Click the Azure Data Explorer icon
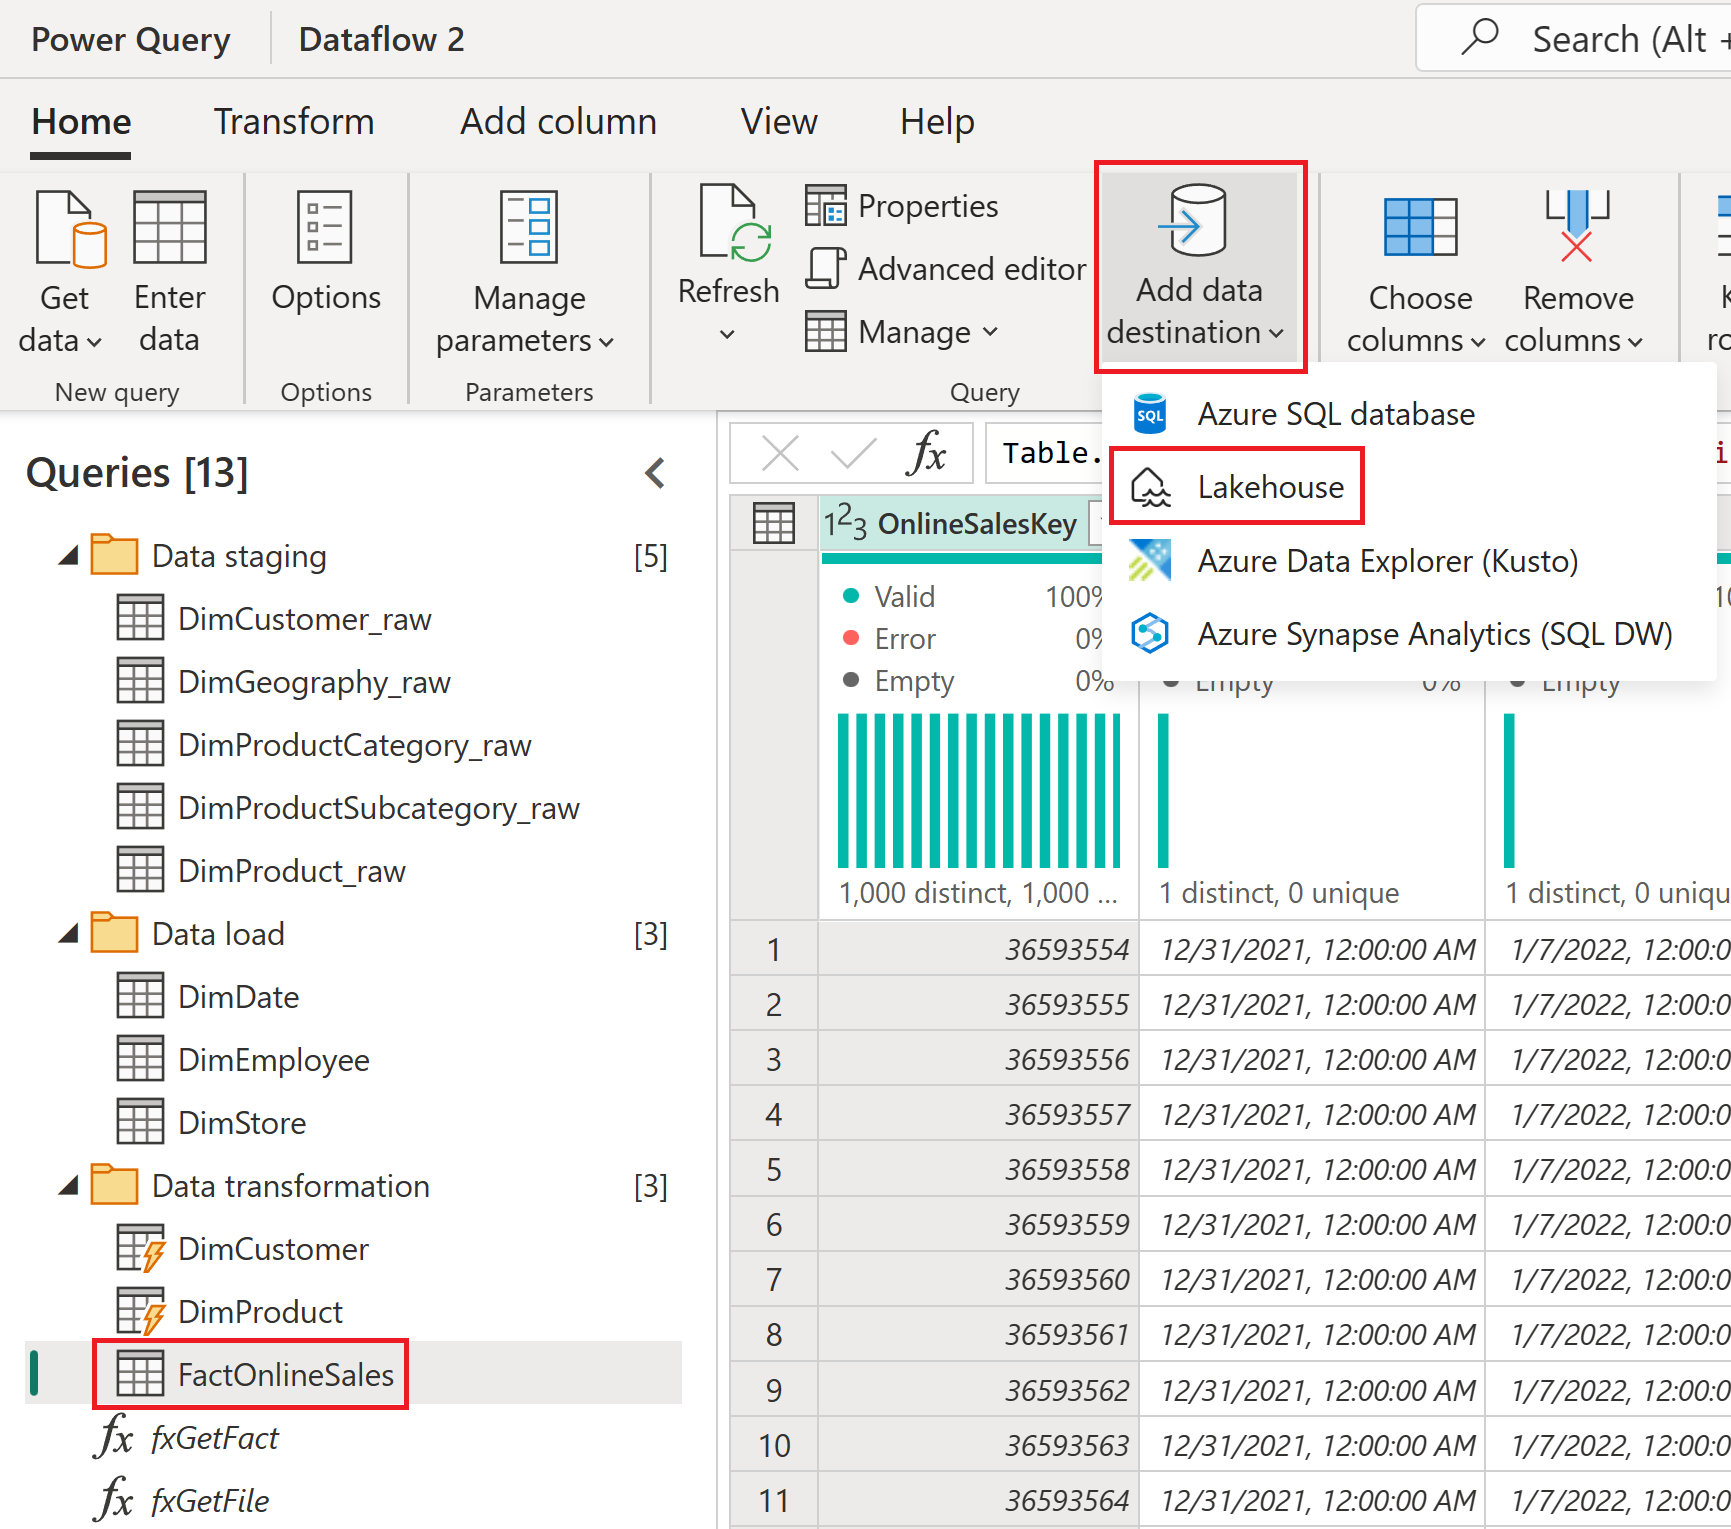 click(1150, 561)
